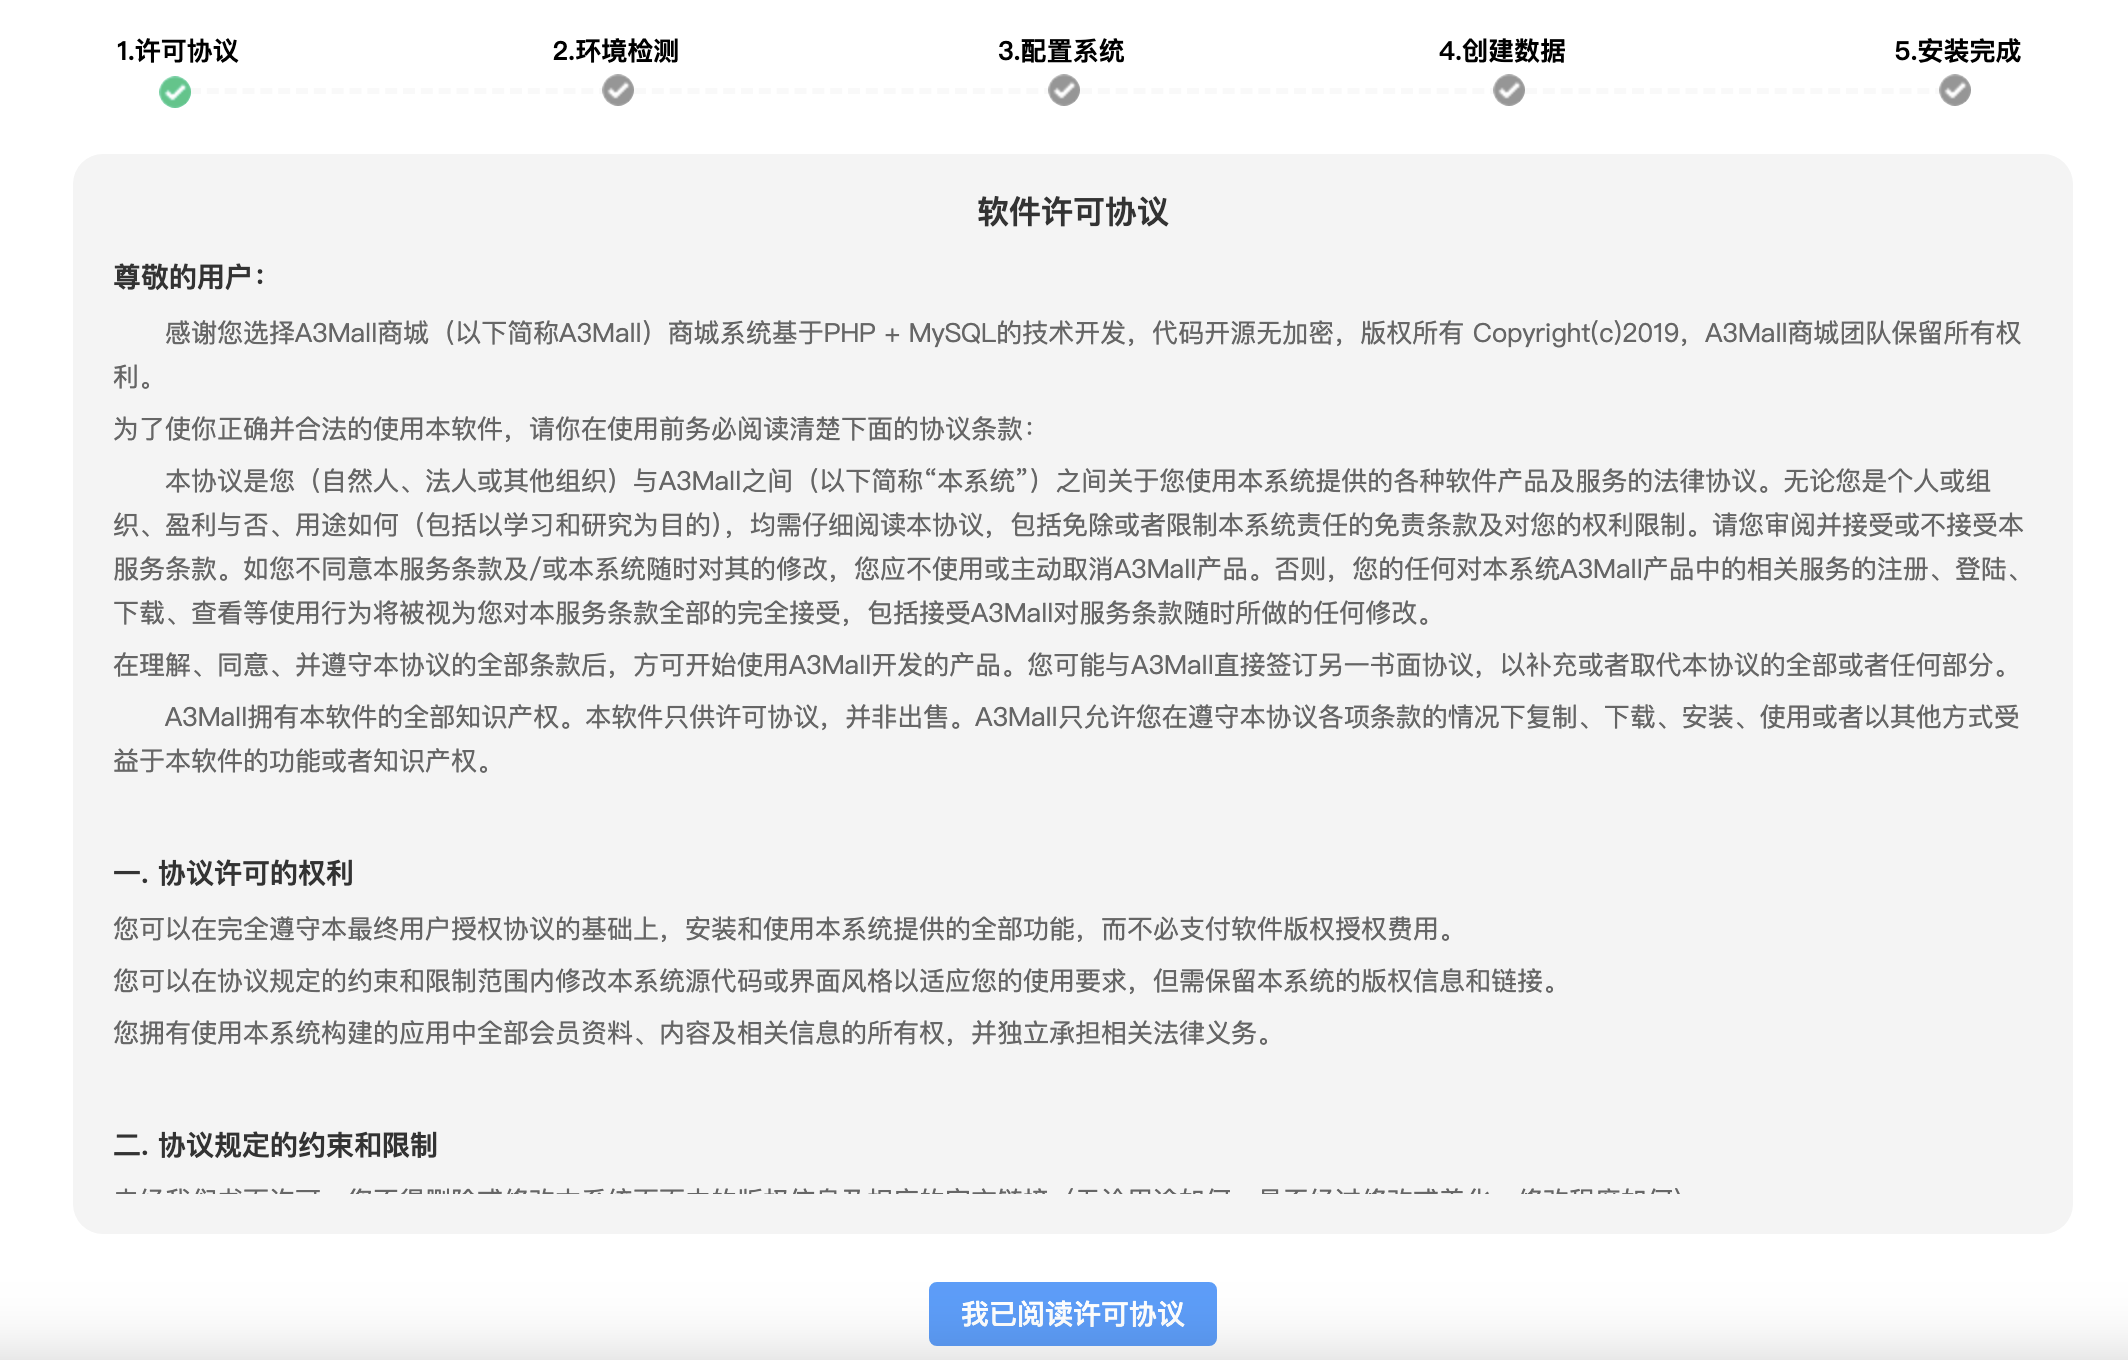2128x1360 pixels.
Task: Click the gray check under 环境检测 step
Action: pos(618,91)
